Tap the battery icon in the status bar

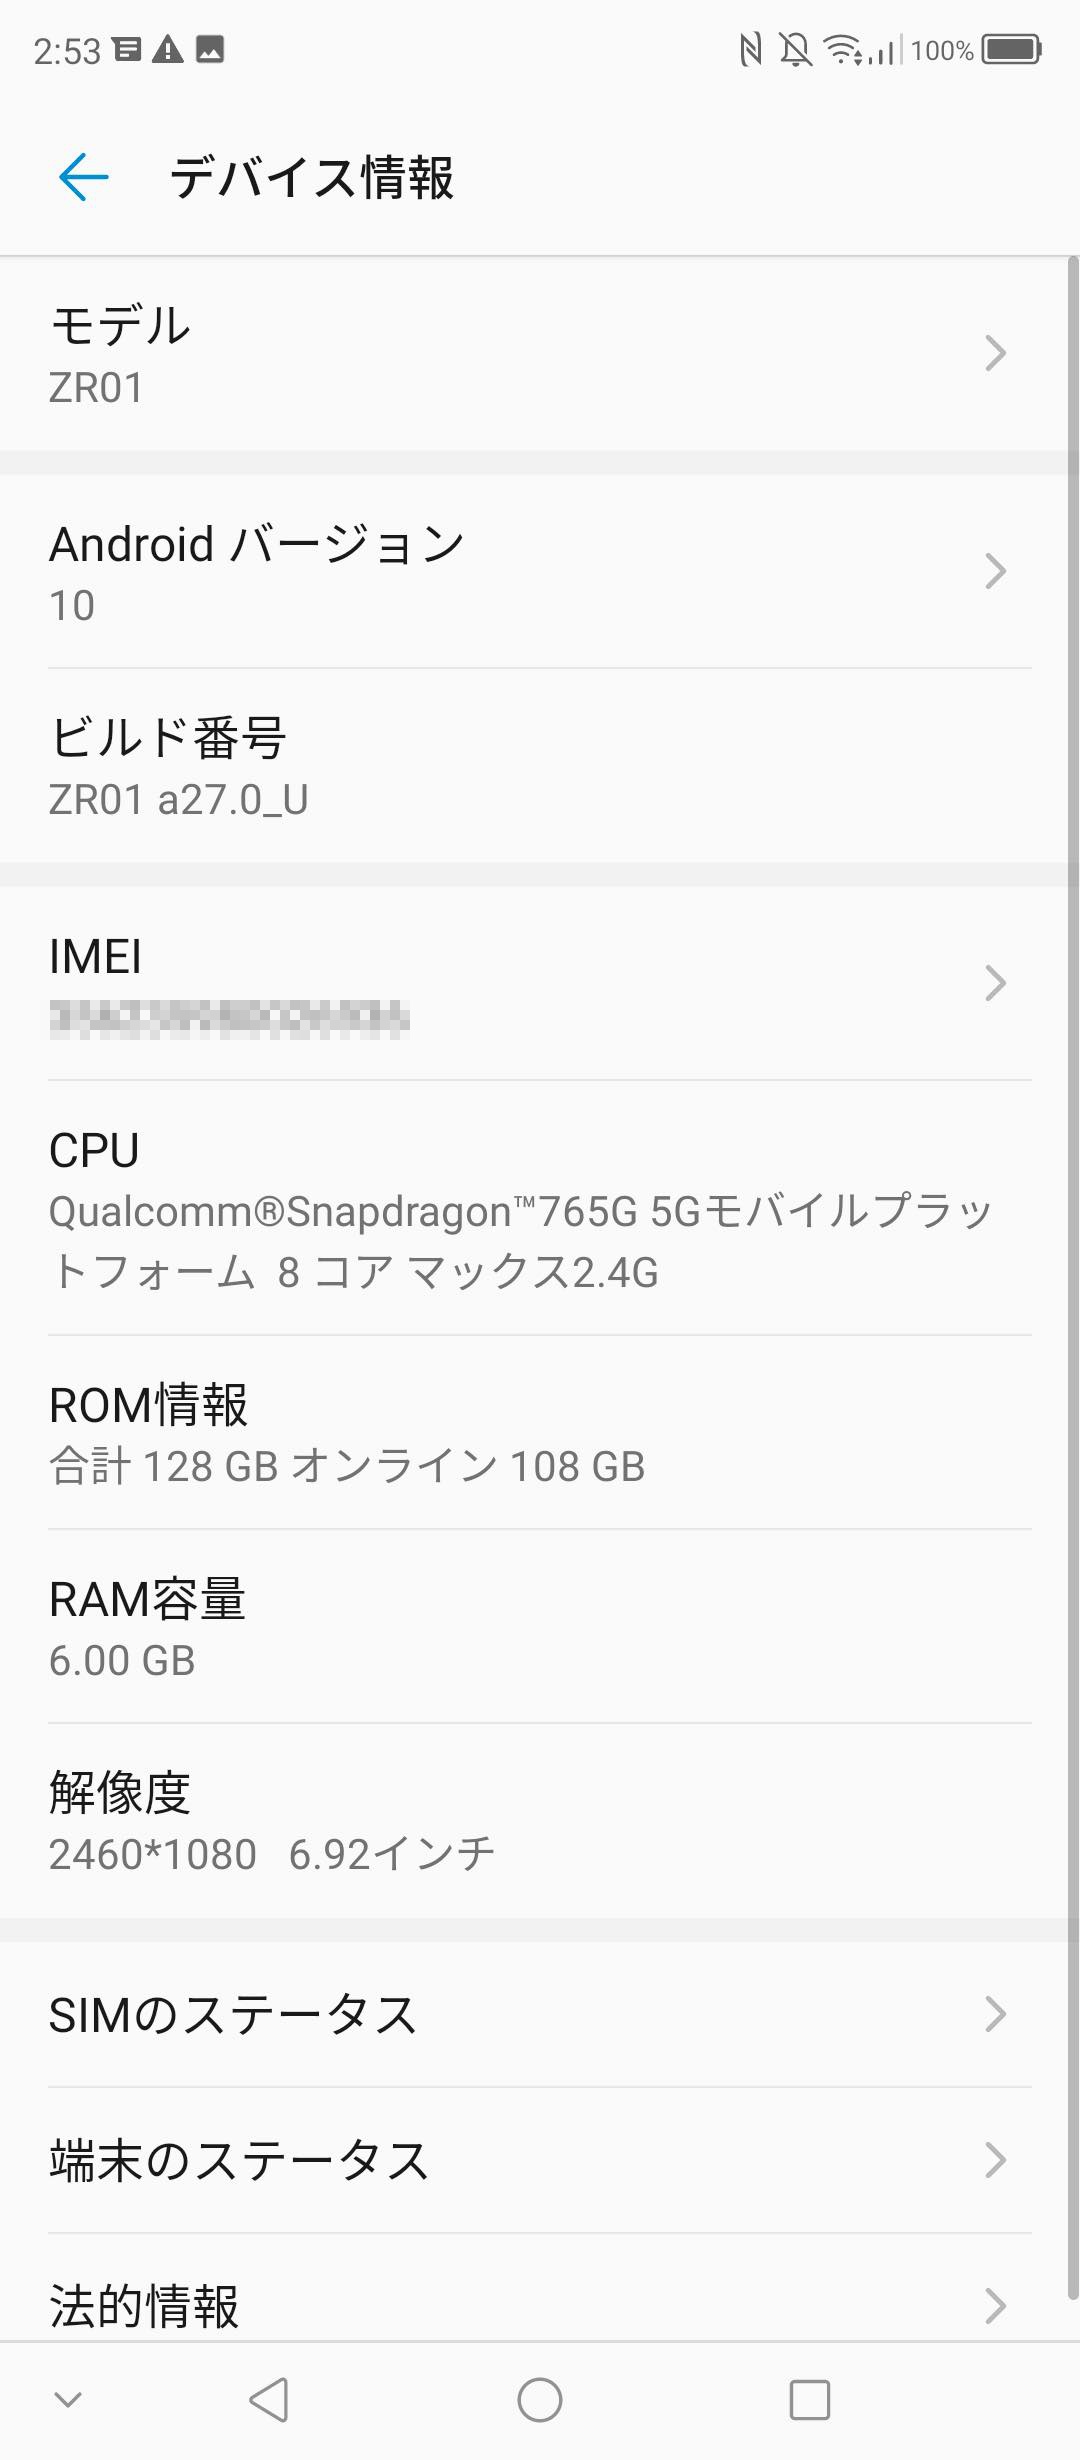pyautogui.click(x=1012, y=49)
